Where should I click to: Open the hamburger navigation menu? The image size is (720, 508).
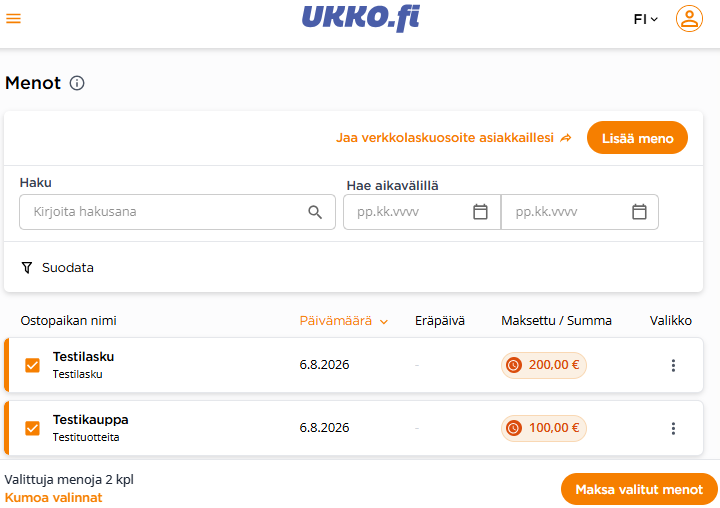click(13, 18)
